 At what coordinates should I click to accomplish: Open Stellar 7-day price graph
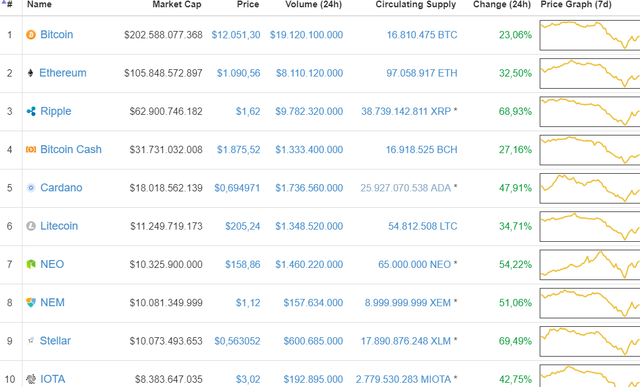click(590, 341)
